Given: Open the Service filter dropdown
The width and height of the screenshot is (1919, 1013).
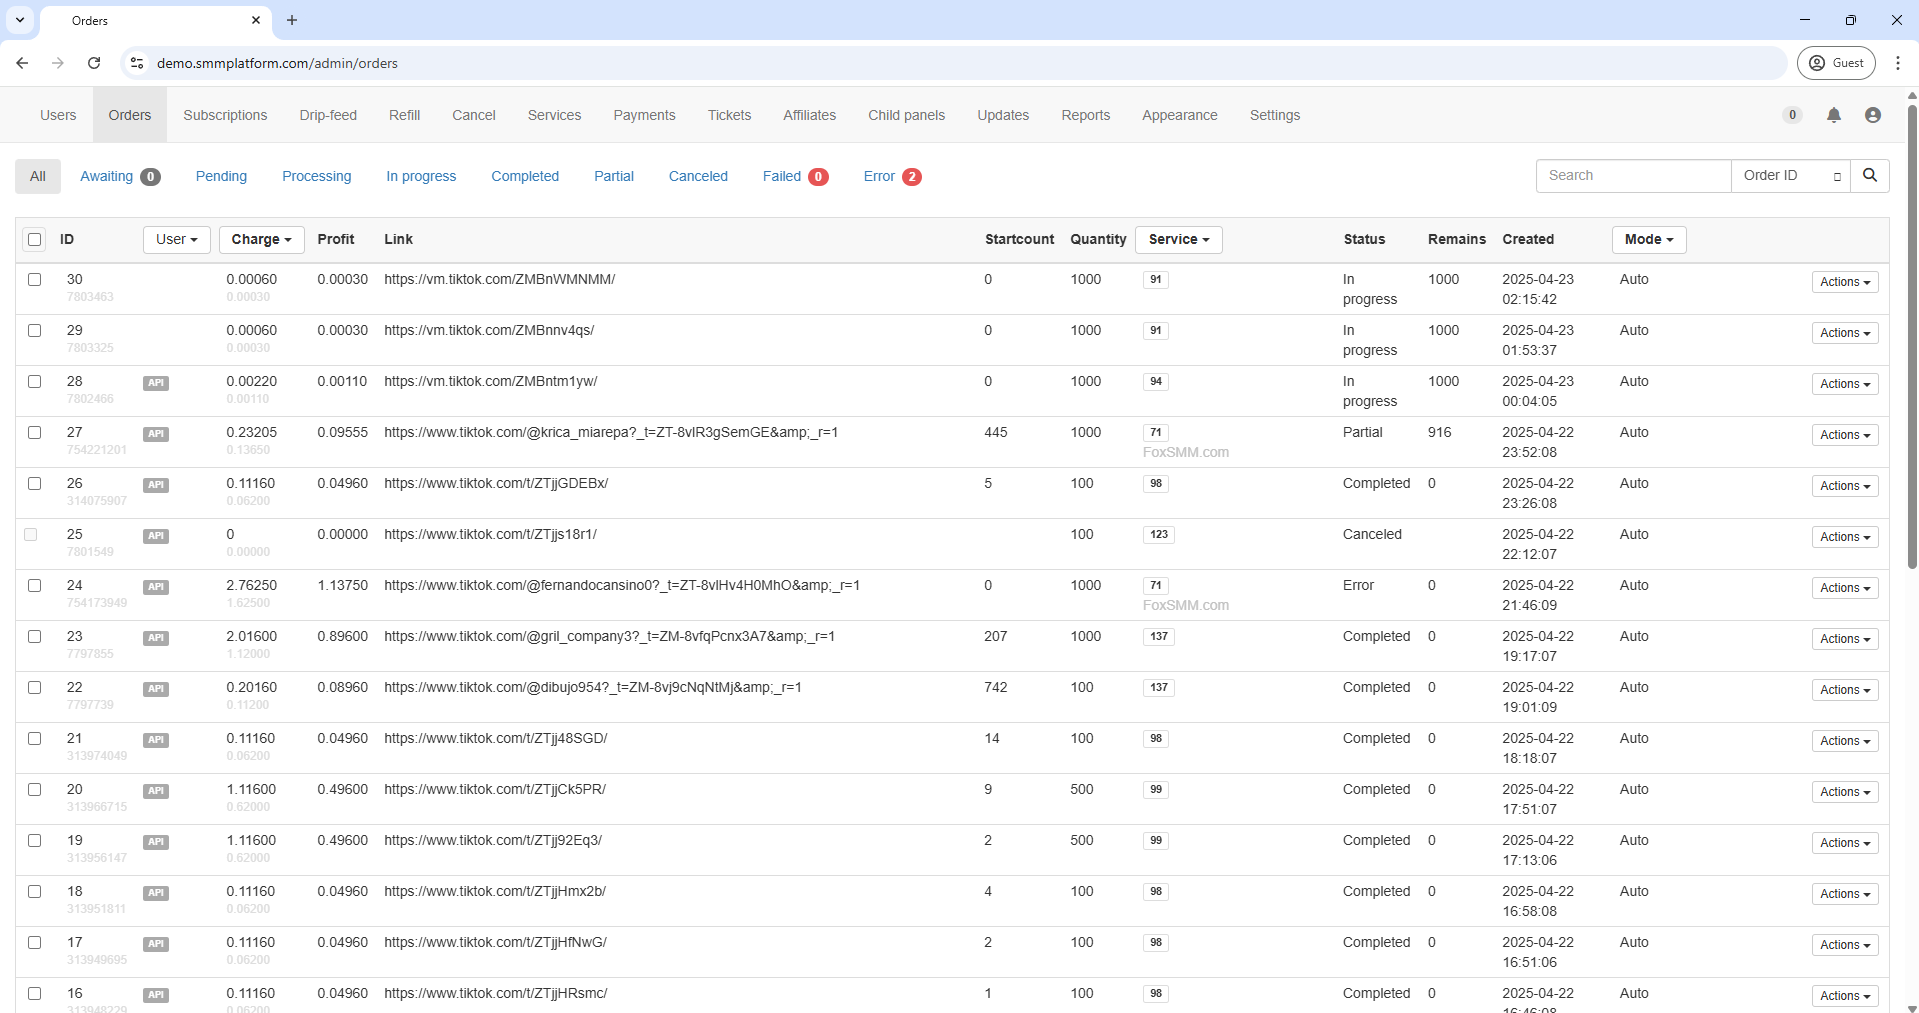Looking at the screenshot, I should coord(1178,240).
